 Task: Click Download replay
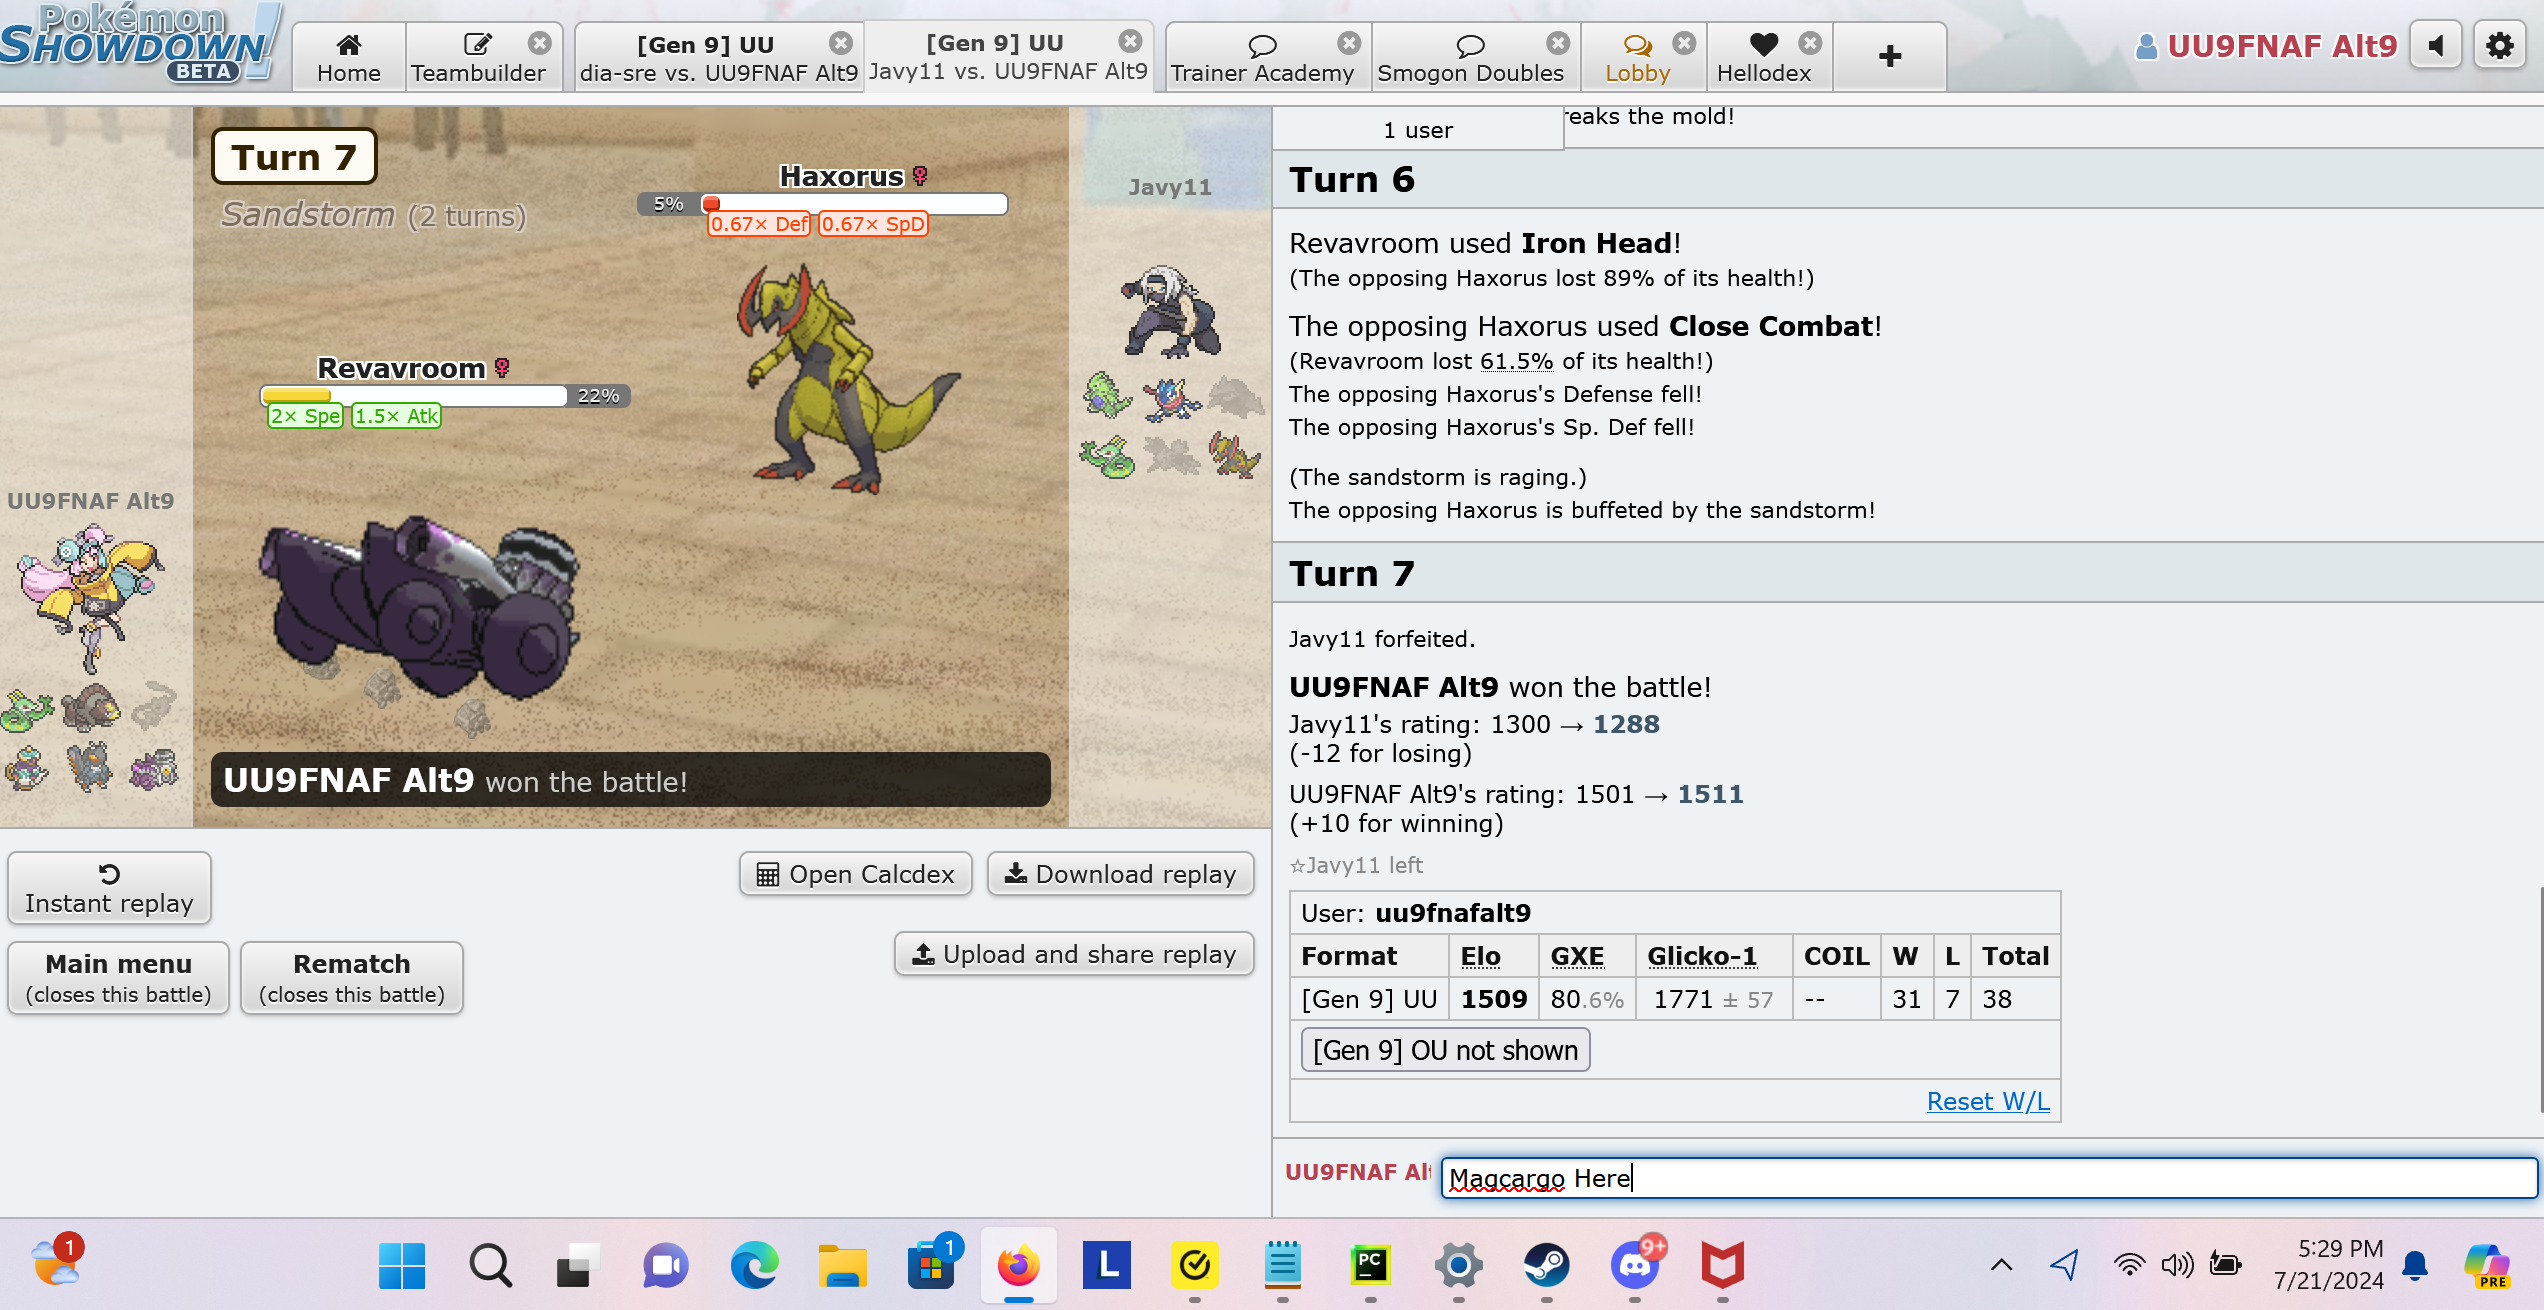point(1120,874)
